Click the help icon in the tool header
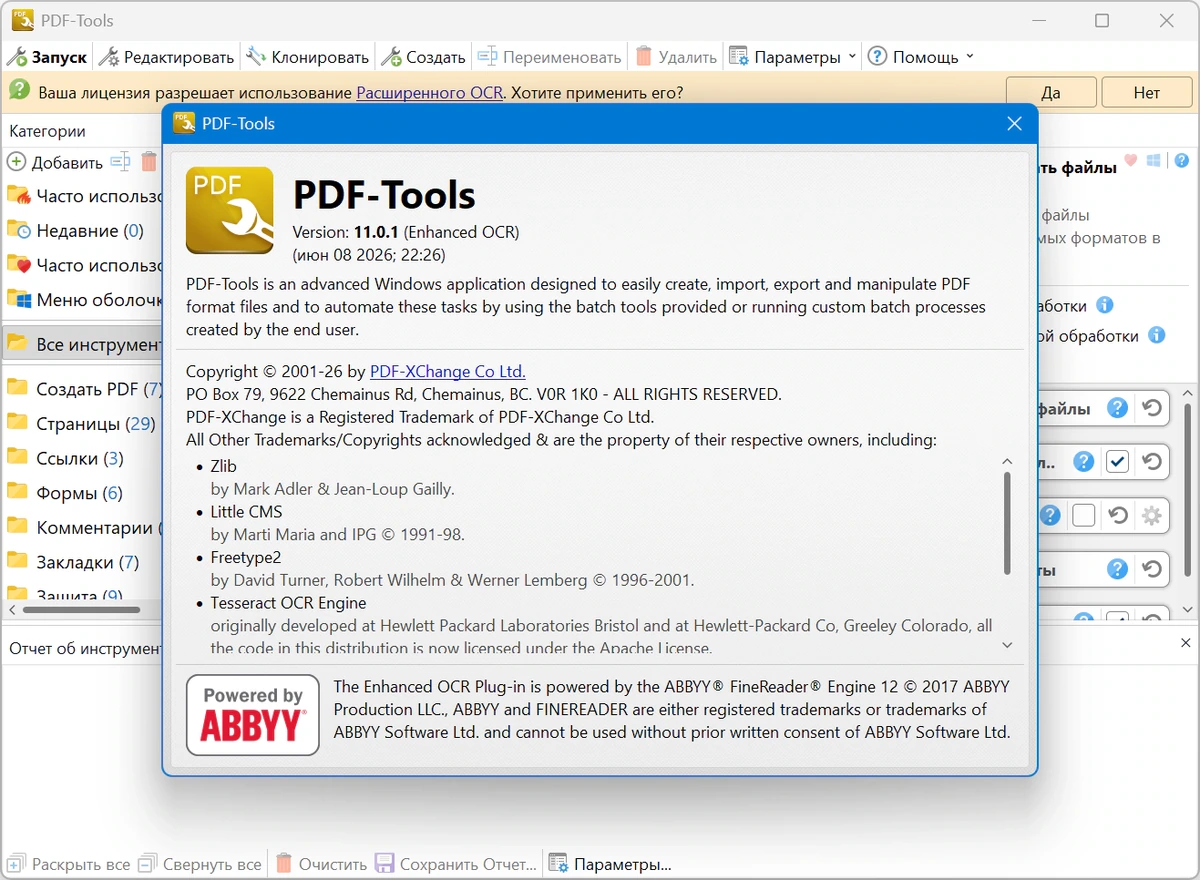The height and width of the screenshot is (880, 1200). [1181, 160]
